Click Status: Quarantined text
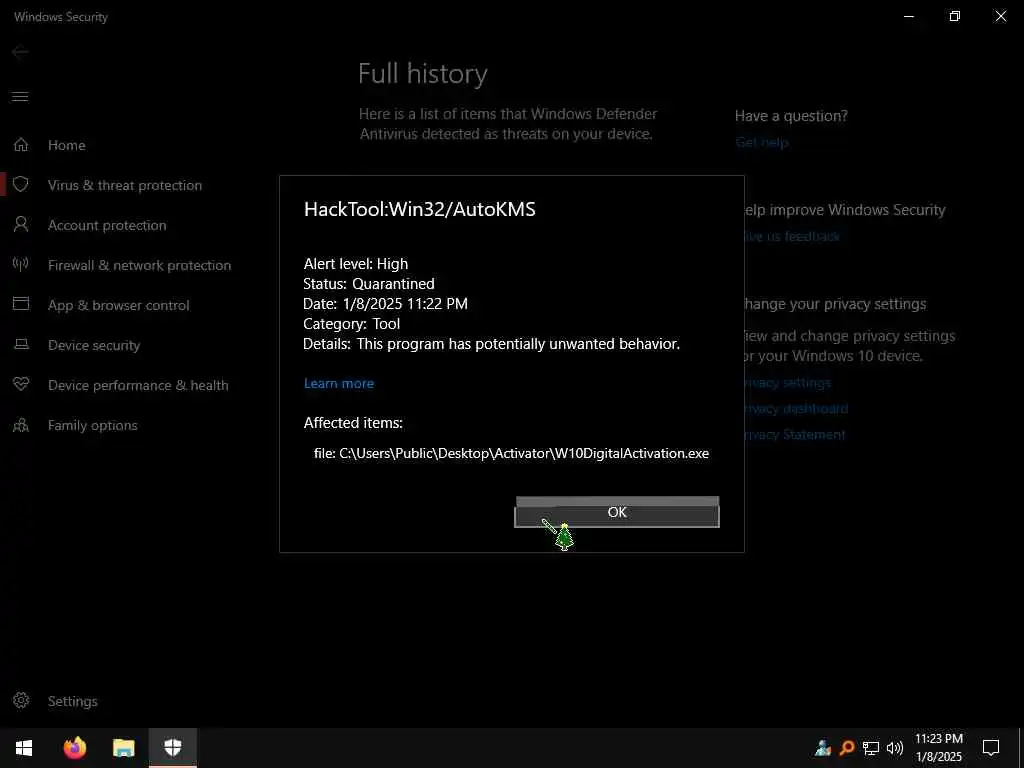Image resolution: width=1024 pixels, height=768 pixels. [x=368, y=283]
